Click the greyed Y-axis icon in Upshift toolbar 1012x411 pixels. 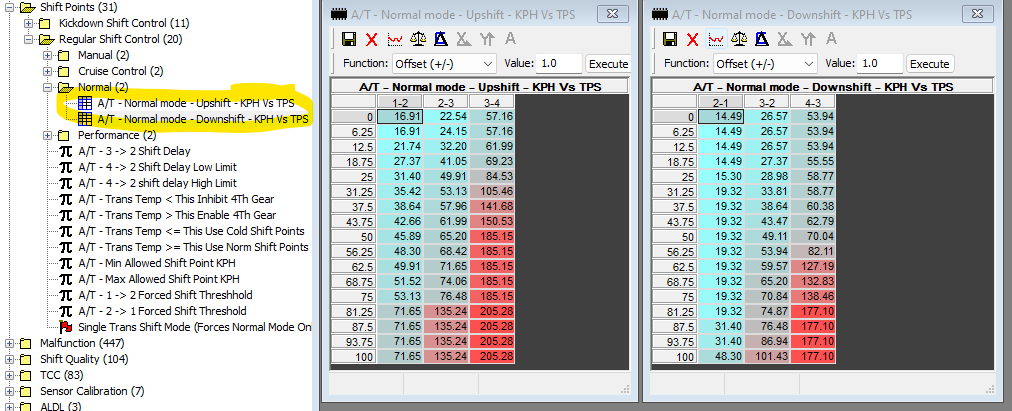tap(487, 40)
